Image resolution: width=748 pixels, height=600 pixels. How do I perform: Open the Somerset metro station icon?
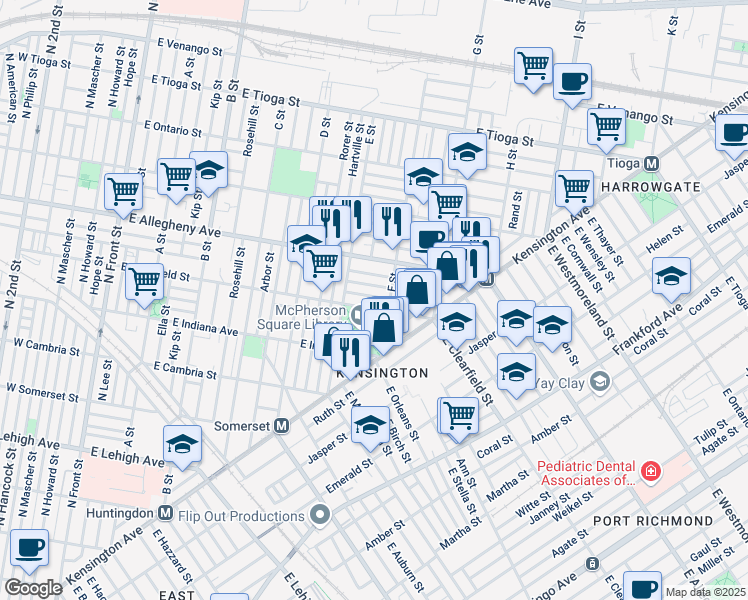[282, 426]
